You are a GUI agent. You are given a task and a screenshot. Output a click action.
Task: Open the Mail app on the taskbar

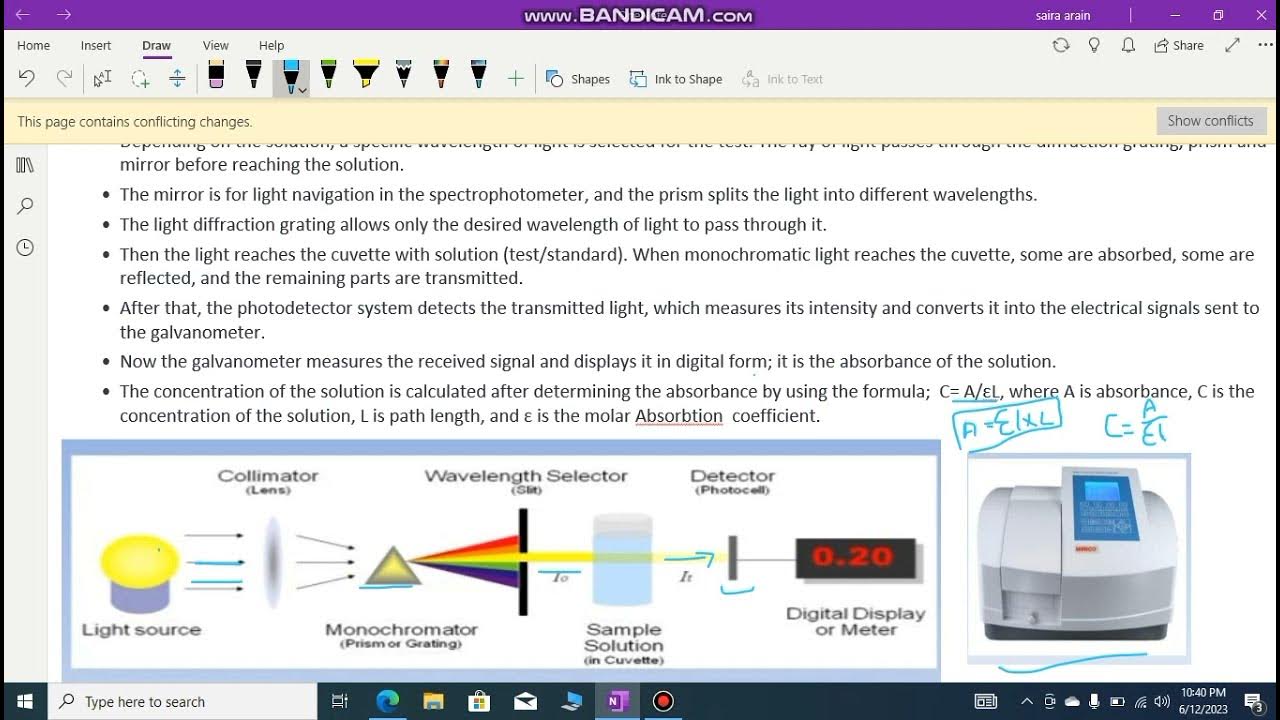525,701
